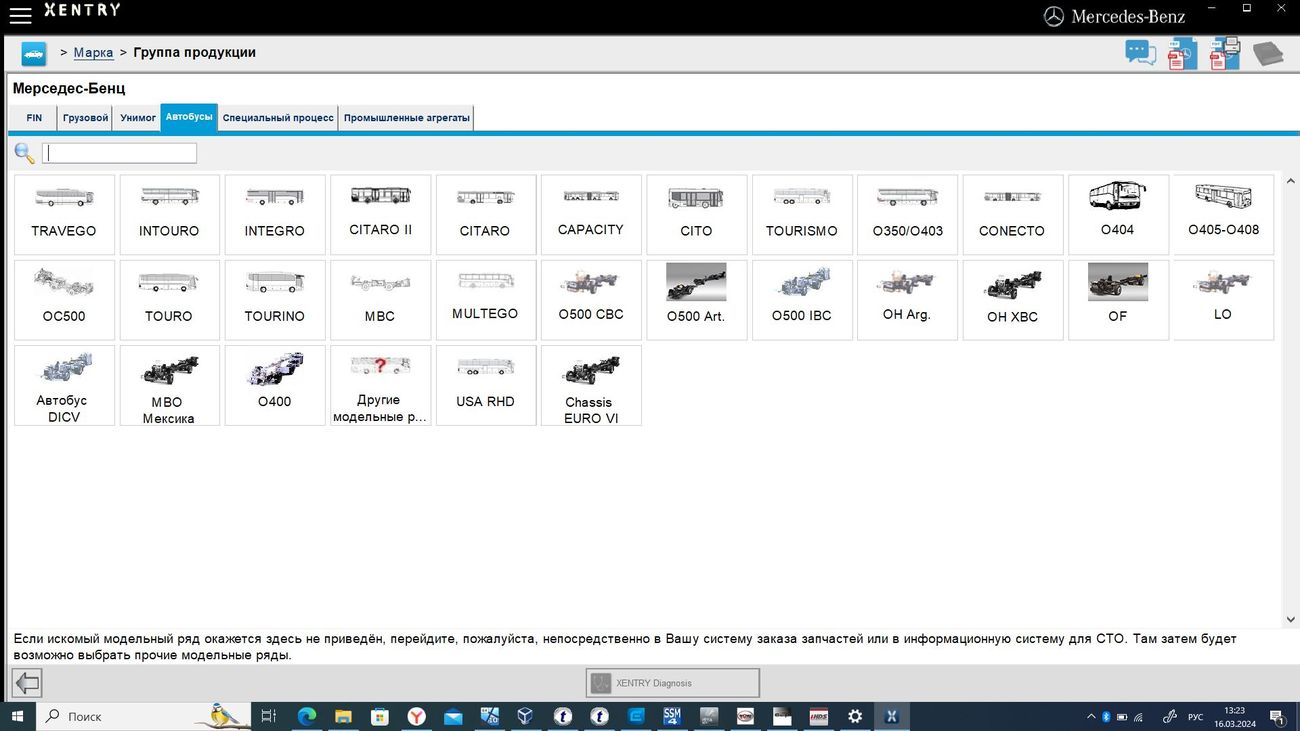The width and height of the screenshot is (1300, 731).
Task: Pick the CAPACITY bus tile
Action: click(591, 215)
